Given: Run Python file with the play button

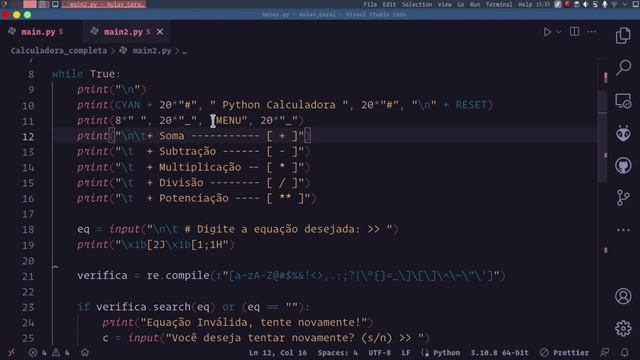Looking at the screenshot, I should tap(547, 32).
